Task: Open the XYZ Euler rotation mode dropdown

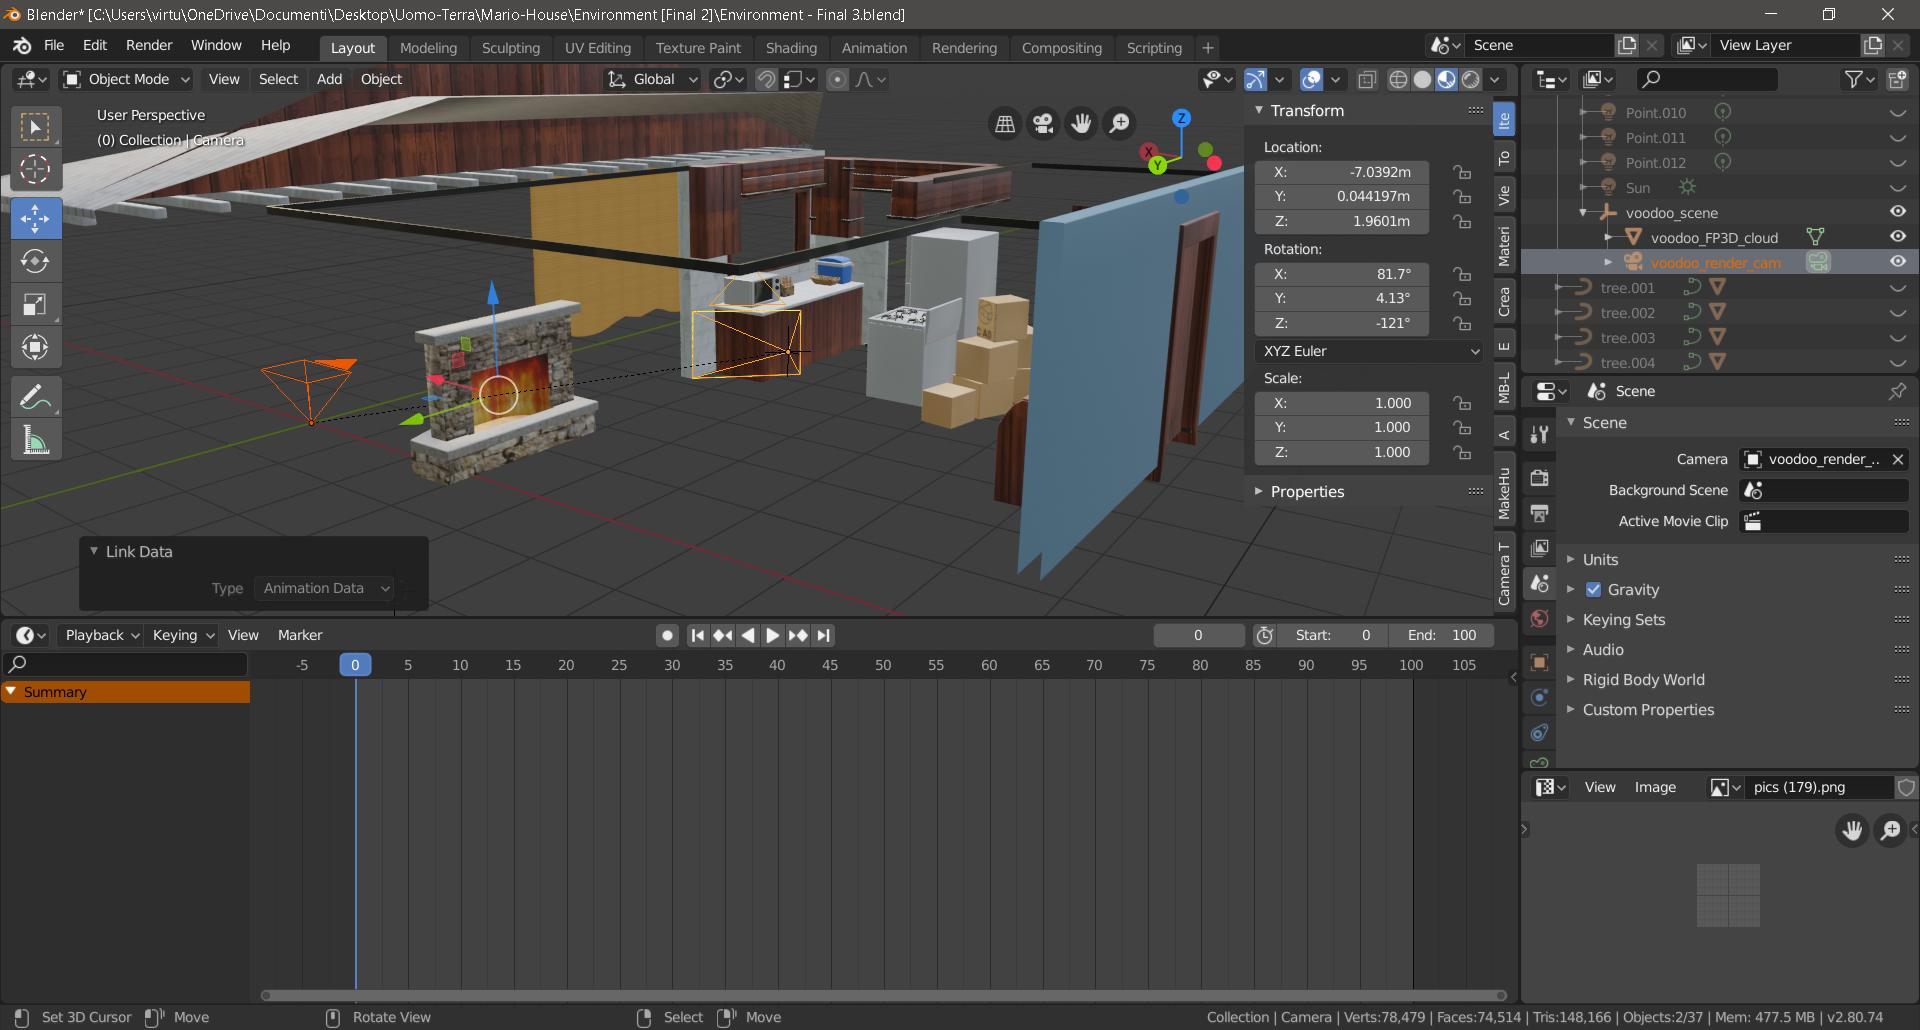Action: coord(1371,351)
